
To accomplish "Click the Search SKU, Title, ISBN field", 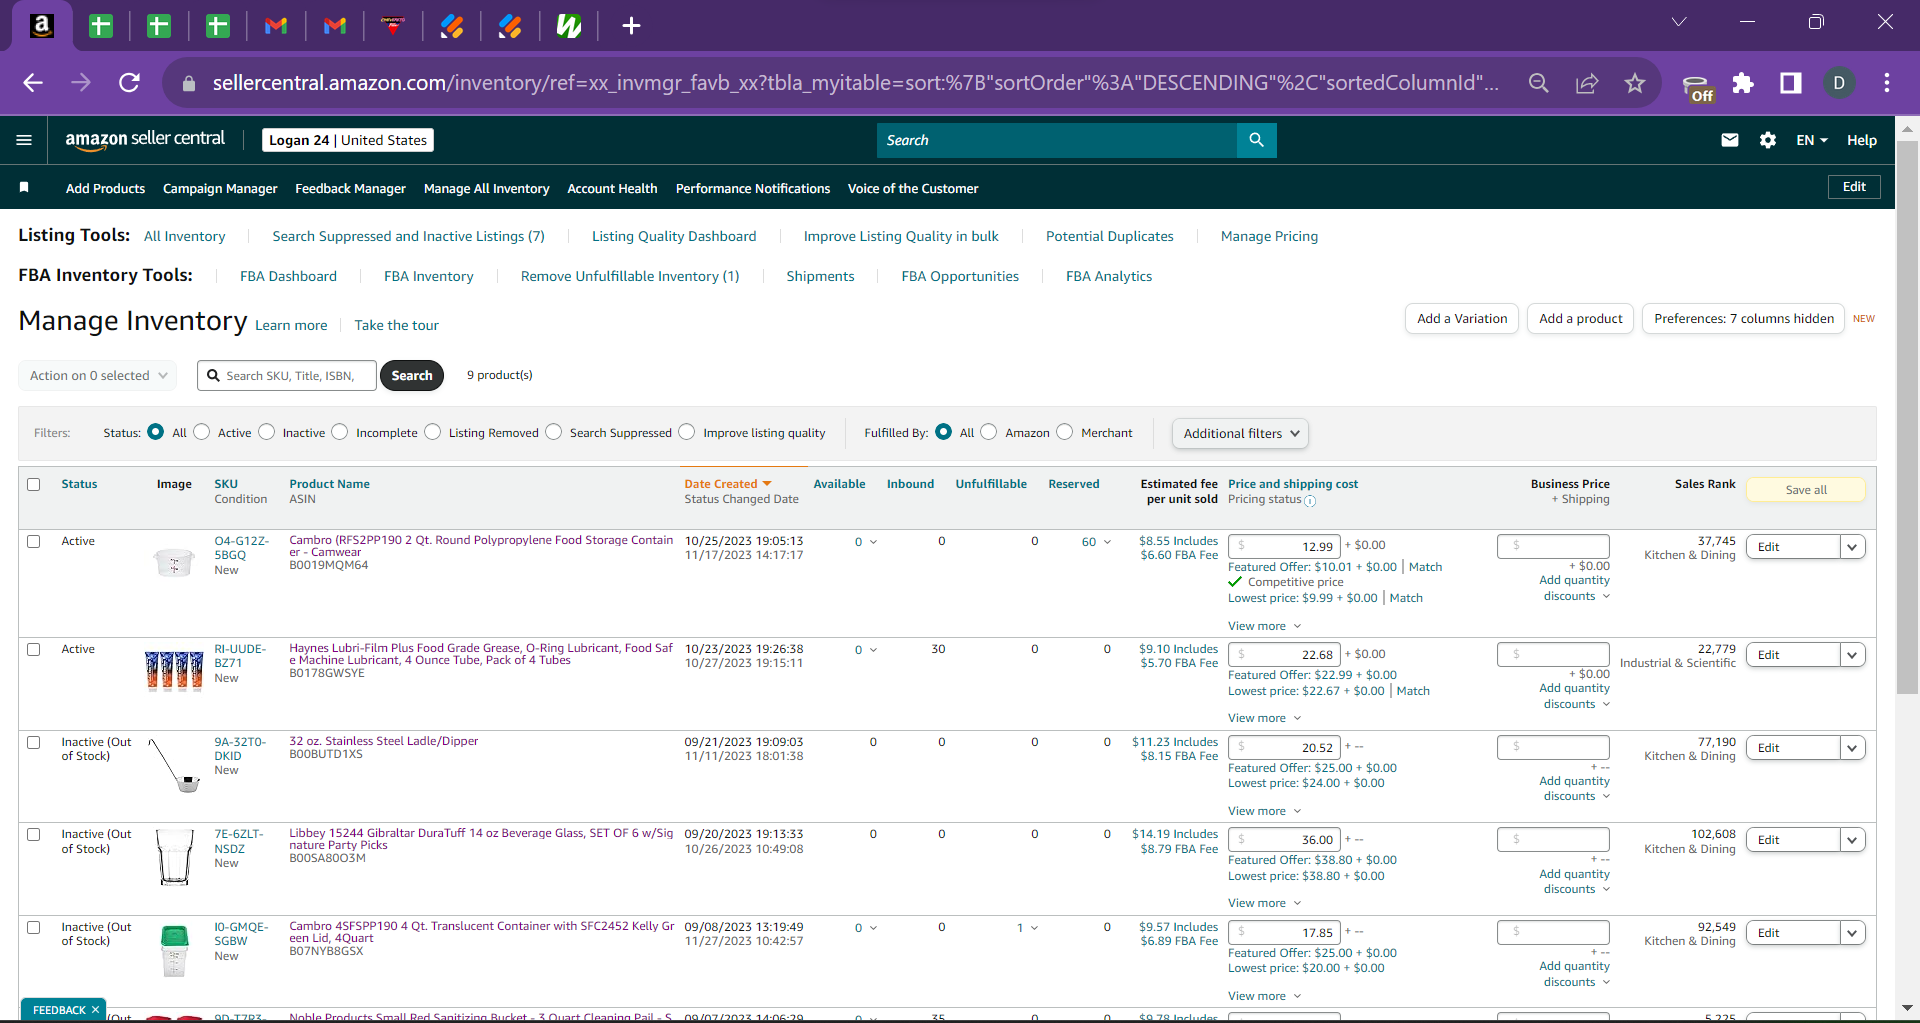I will tap(287, 376).
